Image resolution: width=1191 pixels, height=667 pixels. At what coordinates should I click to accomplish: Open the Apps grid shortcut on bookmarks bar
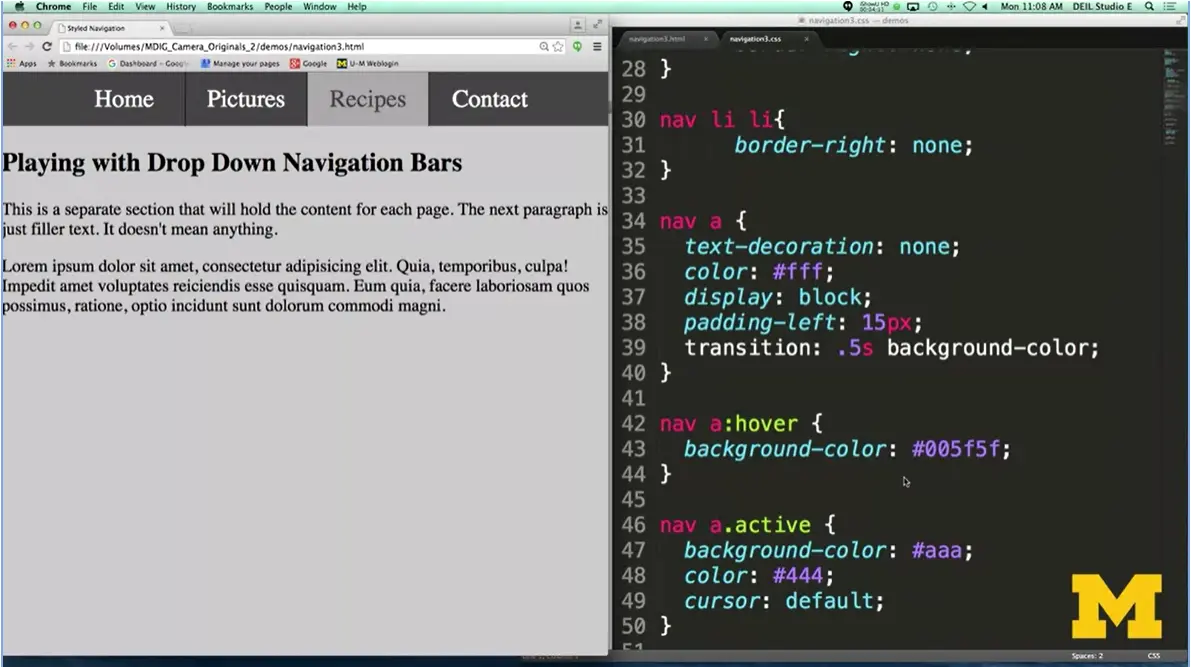(18, 62)
